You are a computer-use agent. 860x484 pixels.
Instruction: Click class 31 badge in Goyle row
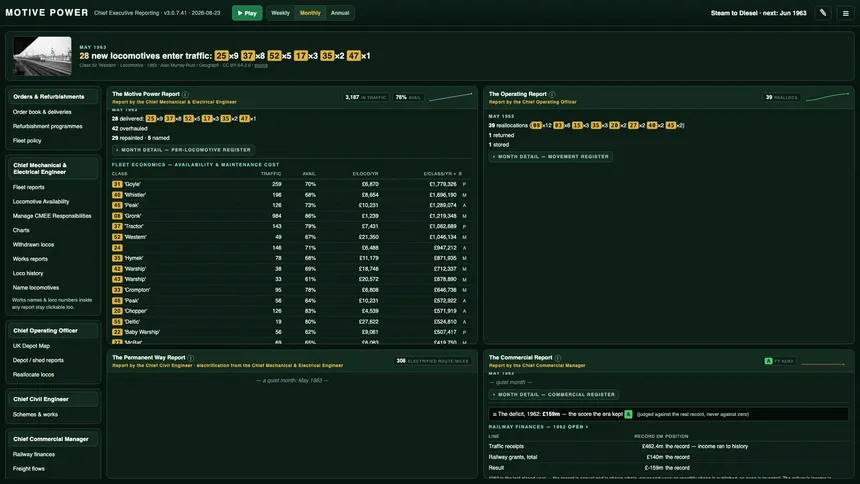click(117, 184)
